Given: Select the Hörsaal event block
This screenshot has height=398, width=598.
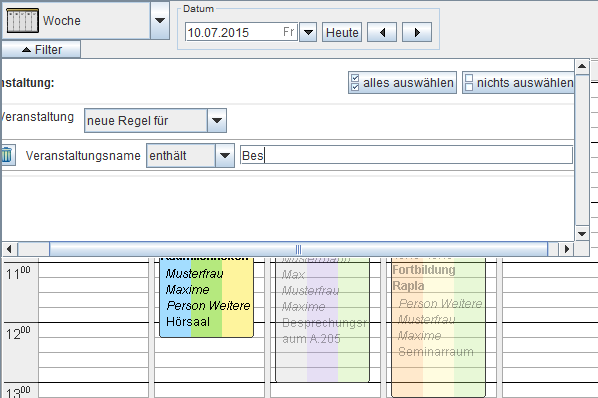Looking at the screenshot, I should click(x=206, y=297).
